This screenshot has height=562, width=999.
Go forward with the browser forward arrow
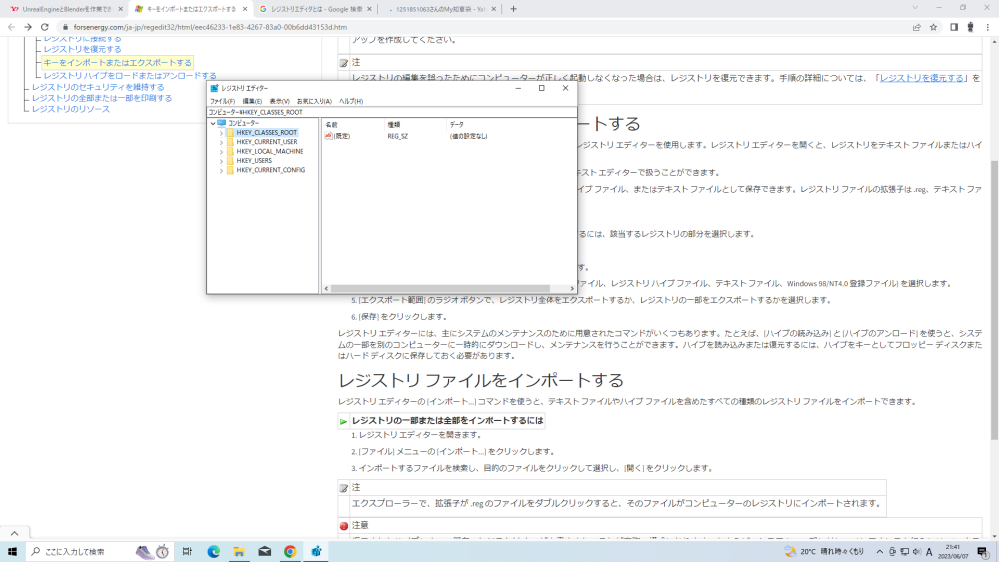click(x=28, y=27)
